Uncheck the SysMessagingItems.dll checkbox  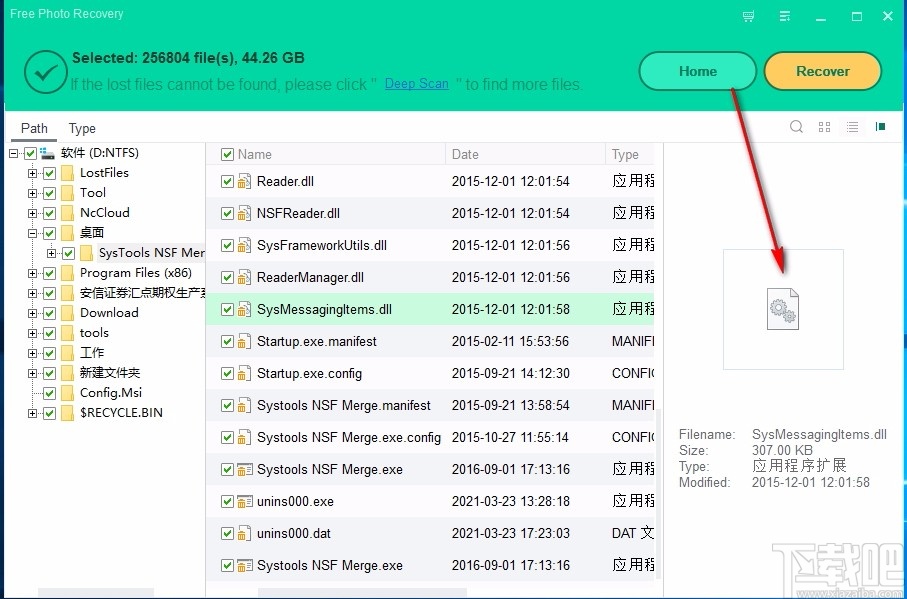click(227, 309)
